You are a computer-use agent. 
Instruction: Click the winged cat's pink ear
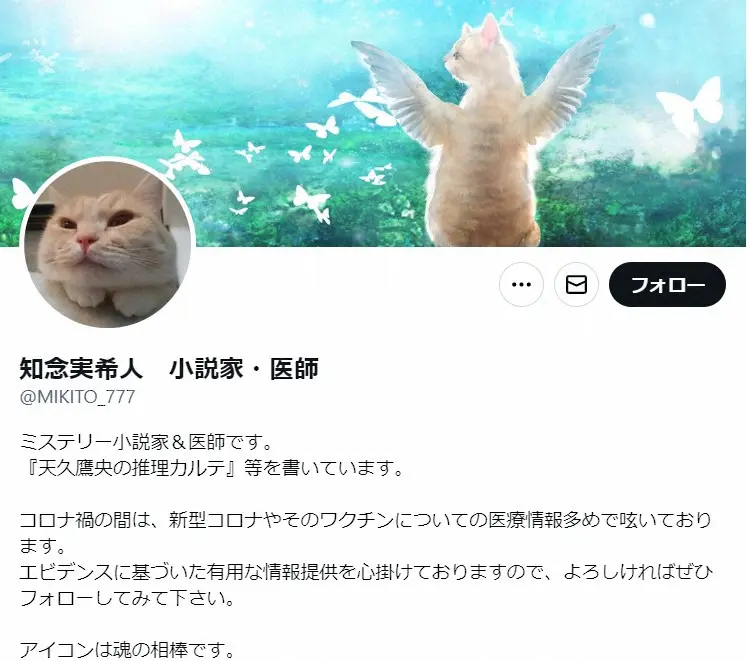pos(490,30)
